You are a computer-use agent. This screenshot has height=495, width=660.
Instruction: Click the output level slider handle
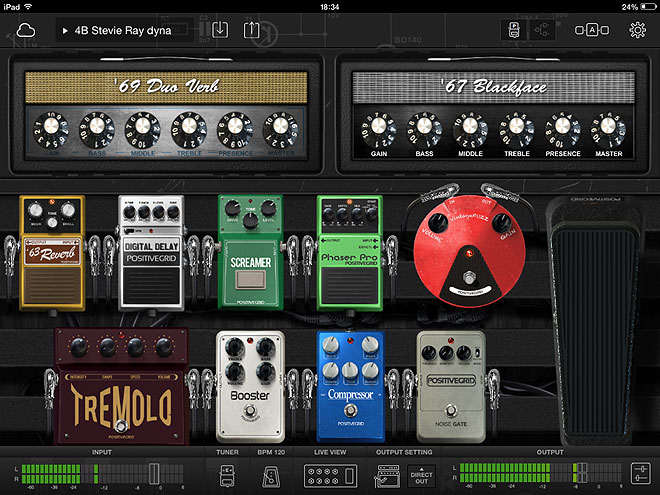click(582, 473)
